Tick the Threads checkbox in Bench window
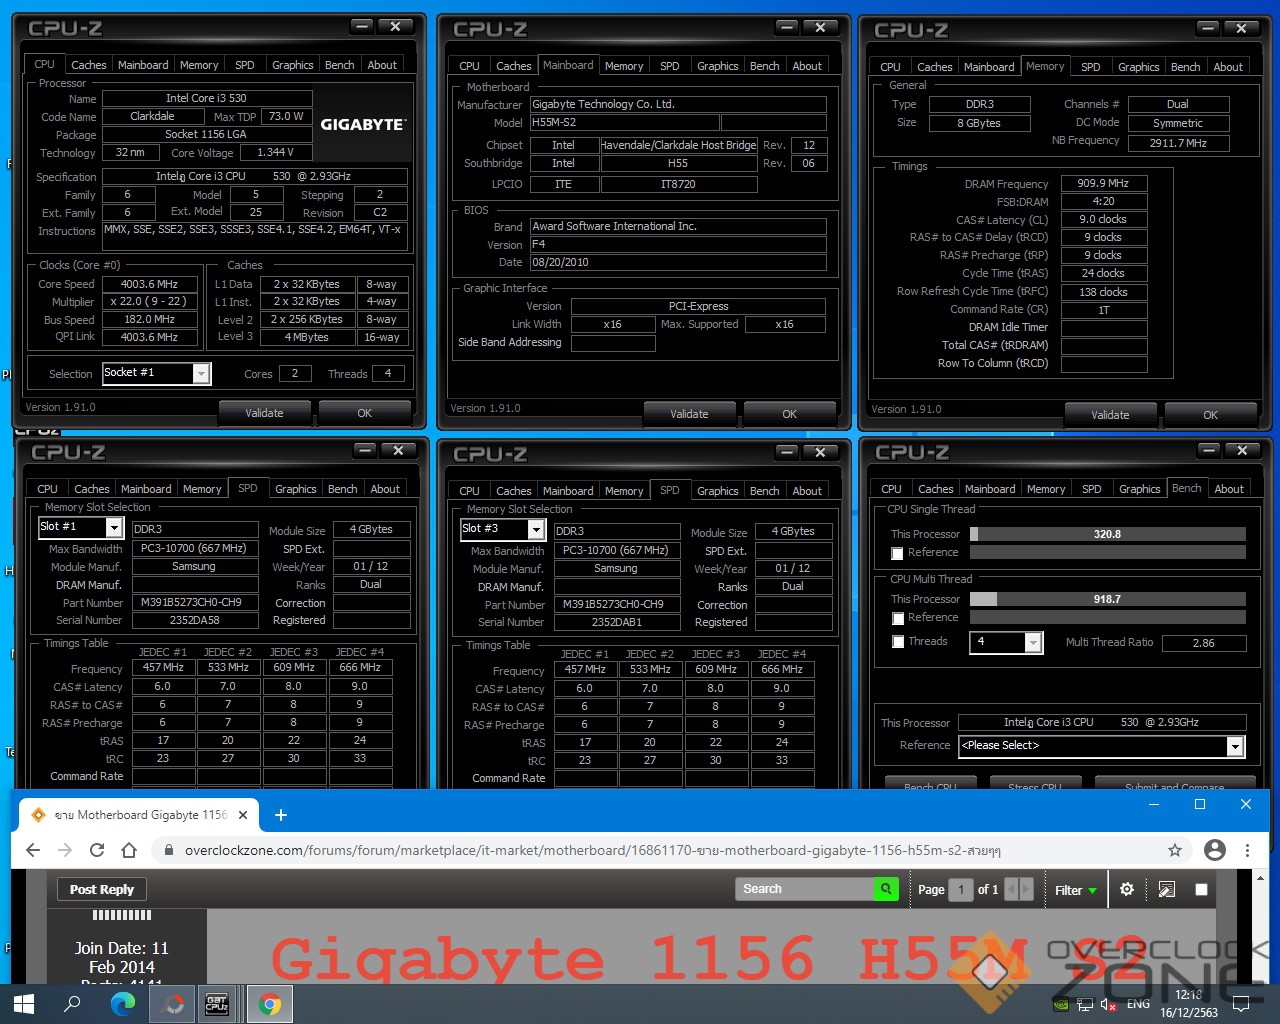The width and height of the screenshot is (1280, 1024). point(897,642)
